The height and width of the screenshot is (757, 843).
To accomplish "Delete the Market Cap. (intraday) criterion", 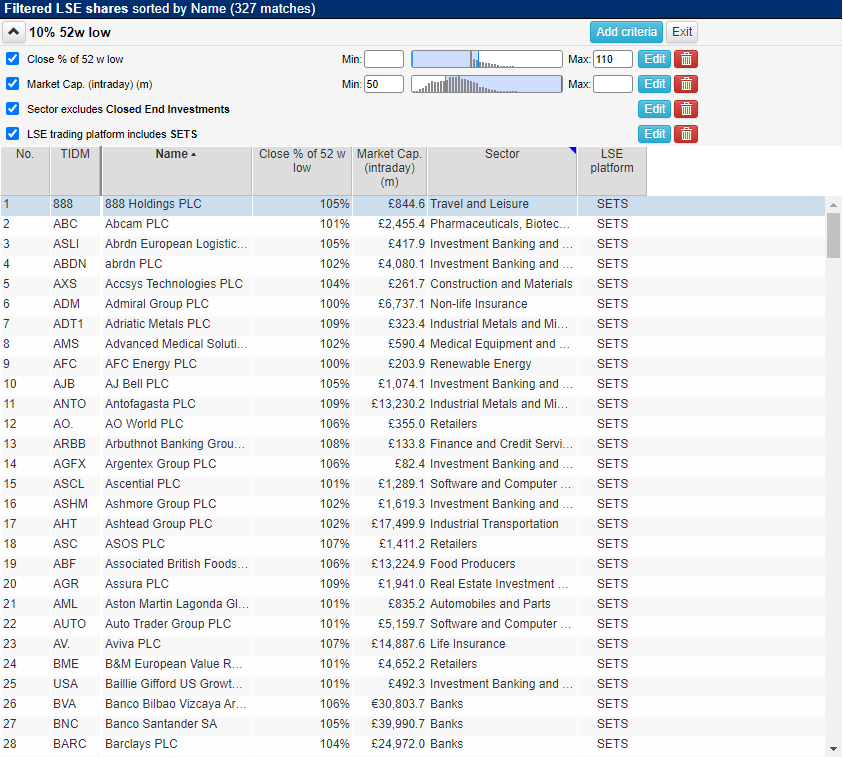I will [686, 84].
